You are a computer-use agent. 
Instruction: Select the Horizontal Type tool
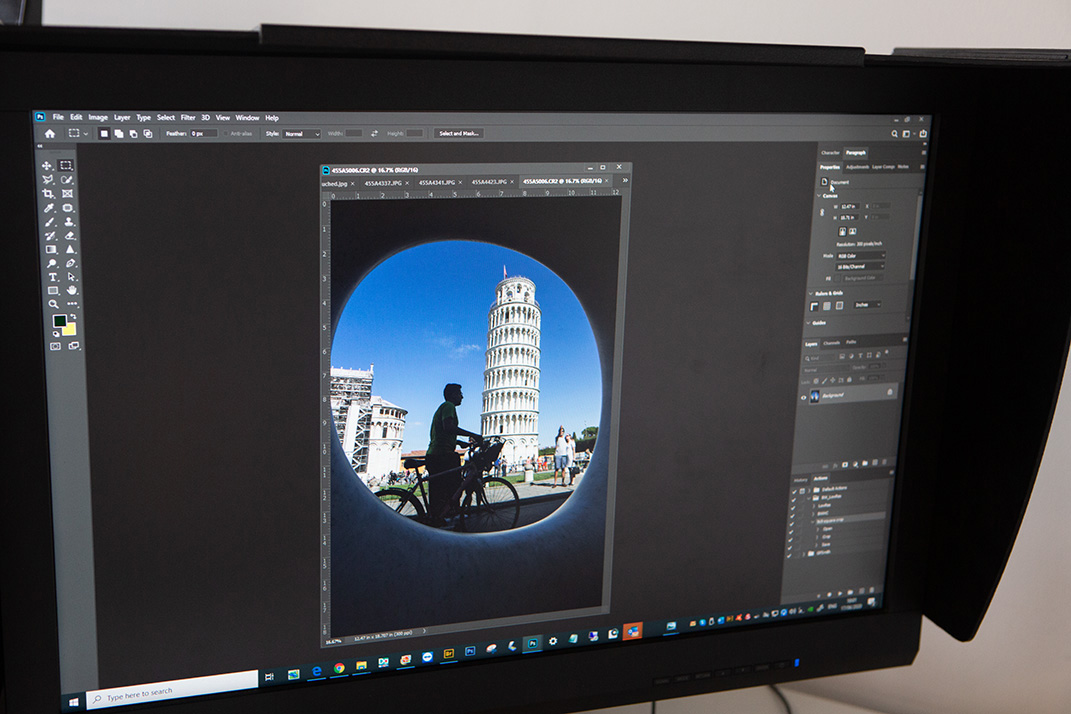tap(53, 277)
